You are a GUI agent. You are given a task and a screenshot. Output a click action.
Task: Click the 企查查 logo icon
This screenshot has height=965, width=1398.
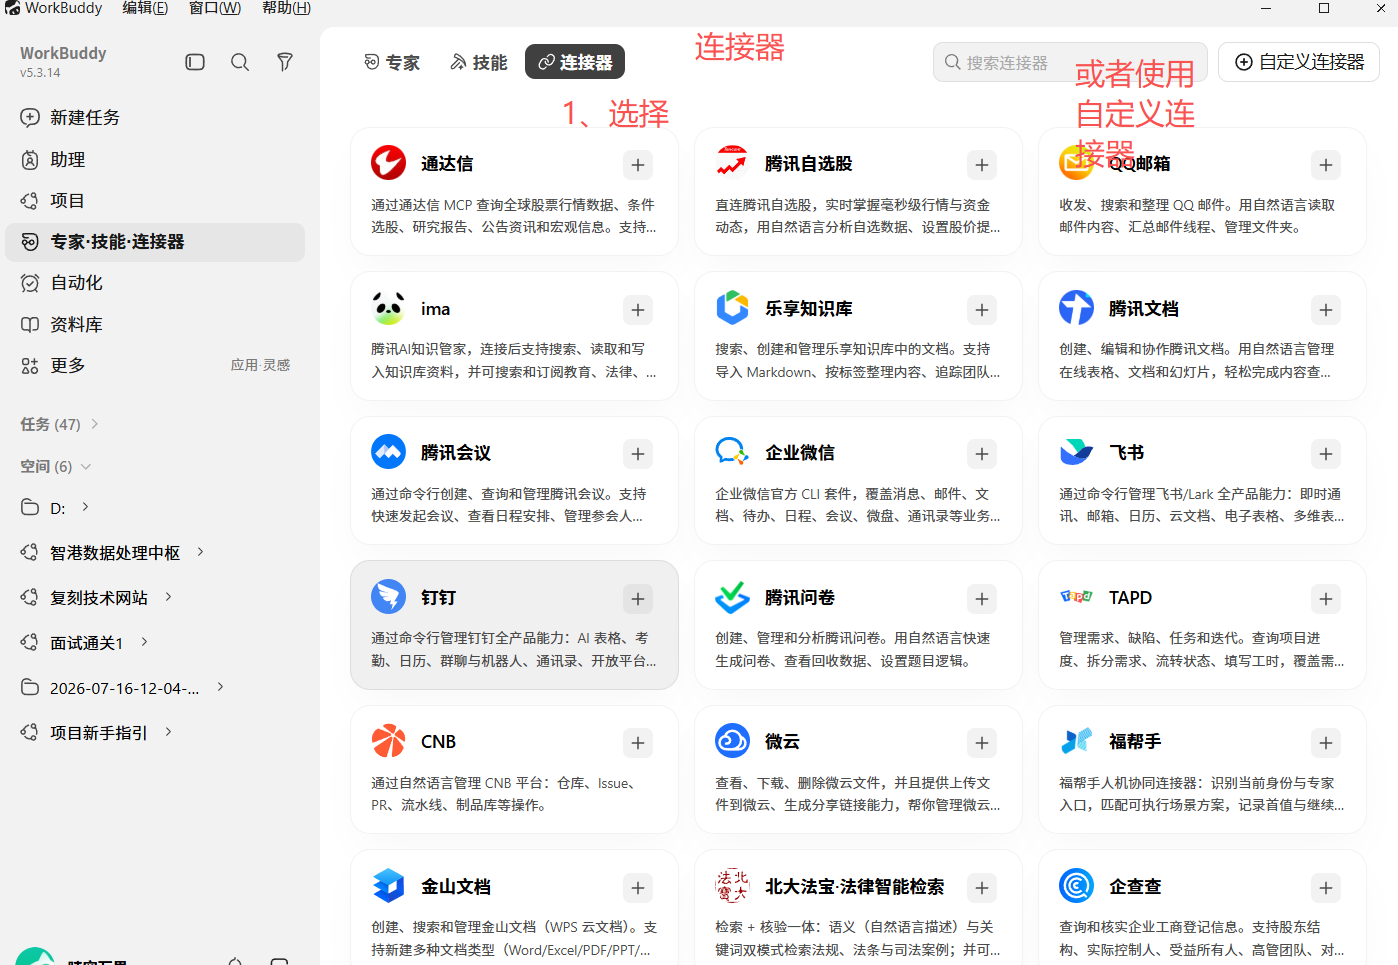tap(1076, 886)
